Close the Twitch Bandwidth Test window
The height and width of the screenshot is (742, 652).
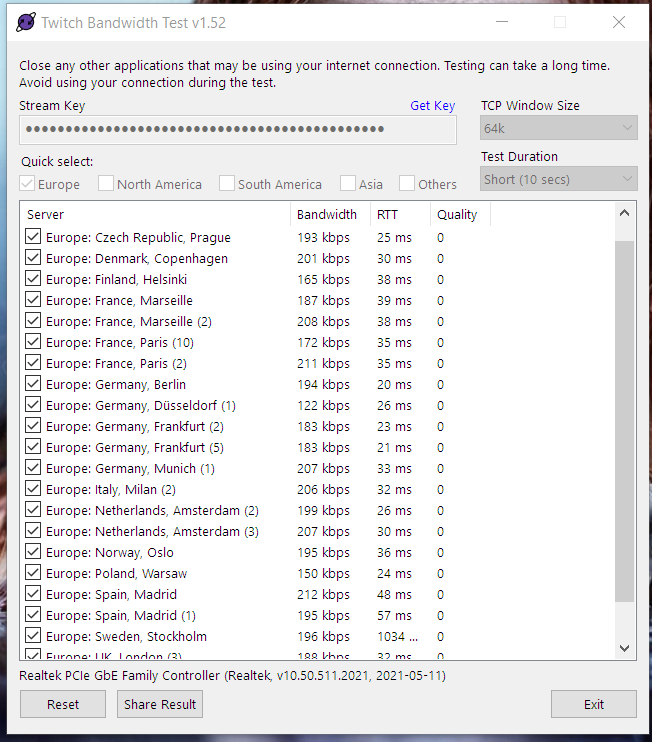tap(619, 22)
